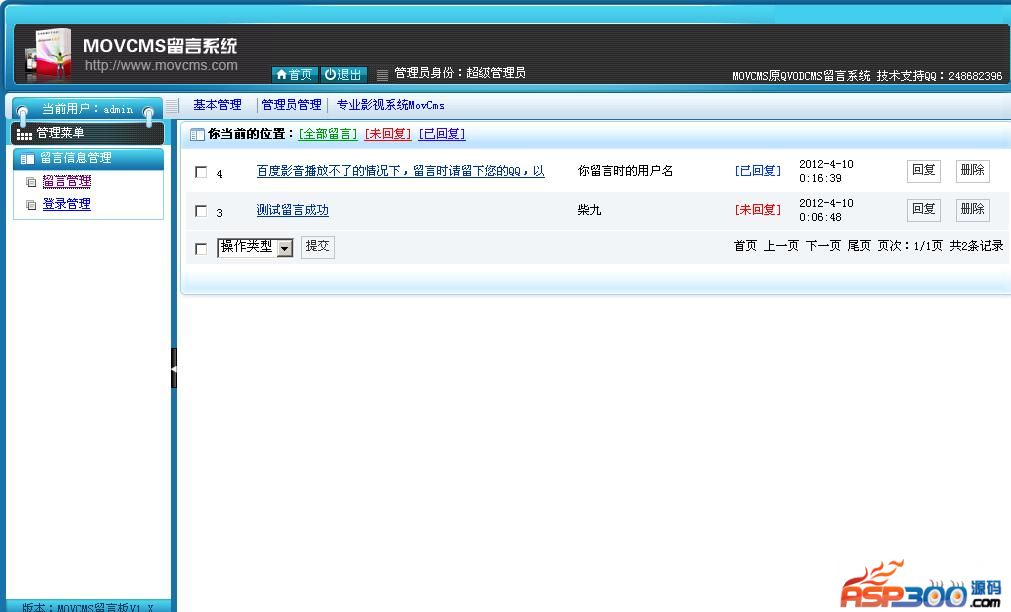Filter by 未回复 link in location bar
The height and width of the screenshot is (612, 1011).
388,134
